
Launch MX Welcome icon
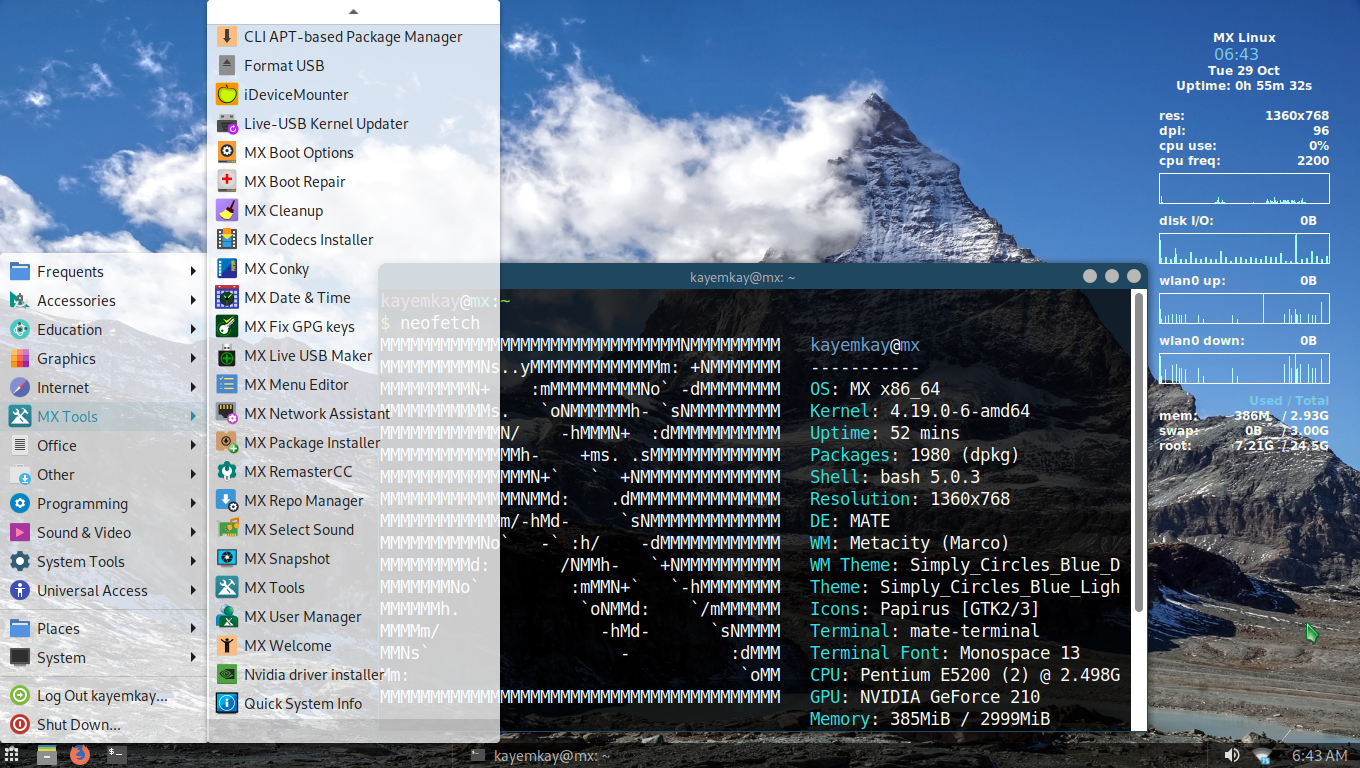pyautogui.click(x=227, y=646)
